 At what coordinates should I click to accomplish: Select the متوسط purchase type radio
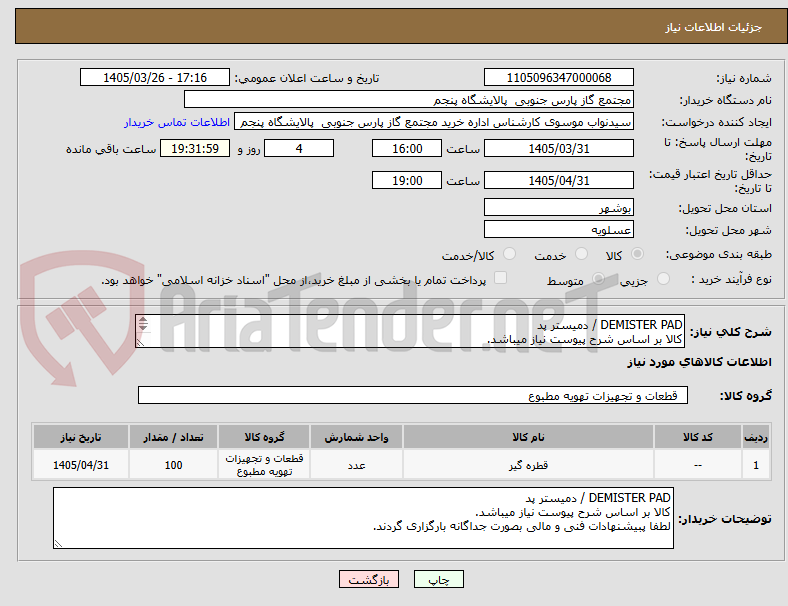(x=598, y=278)
